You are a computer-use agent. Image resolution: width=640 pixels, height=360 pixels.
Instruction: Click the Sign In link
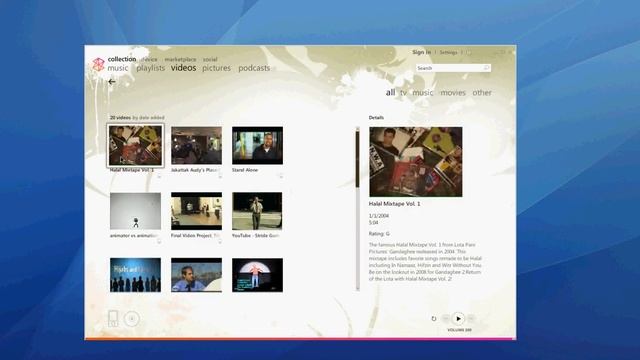coord(421,52)
